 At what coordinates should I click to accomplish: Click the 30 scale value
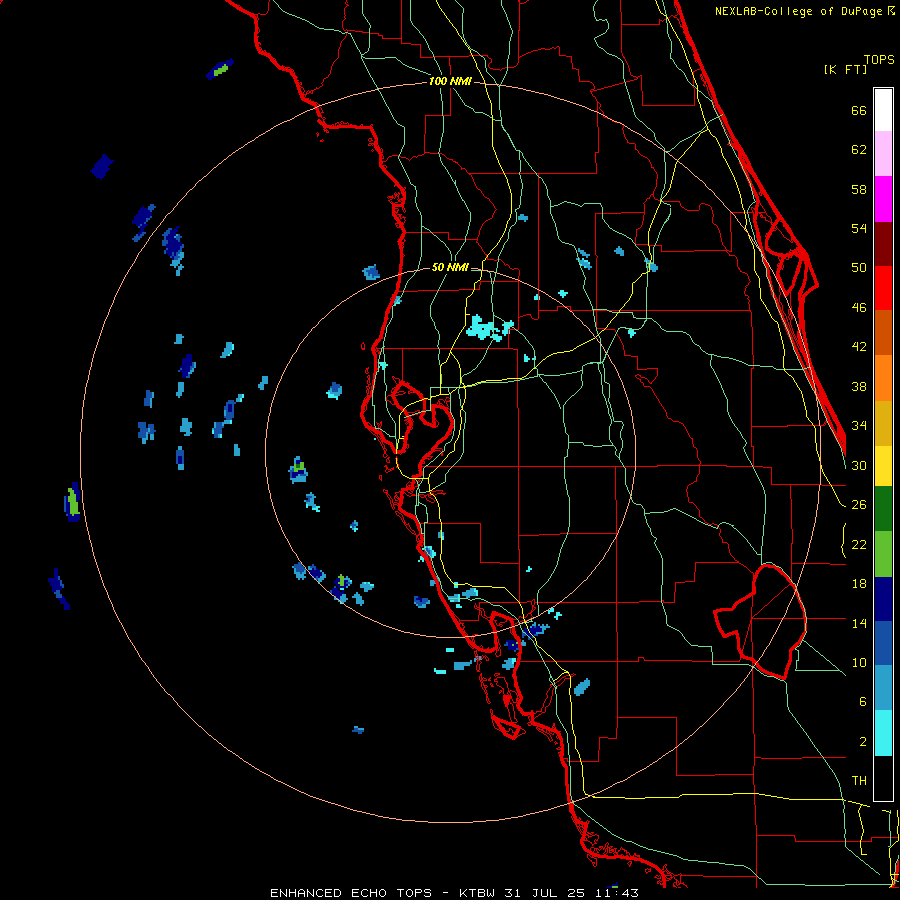pos(859,465)
